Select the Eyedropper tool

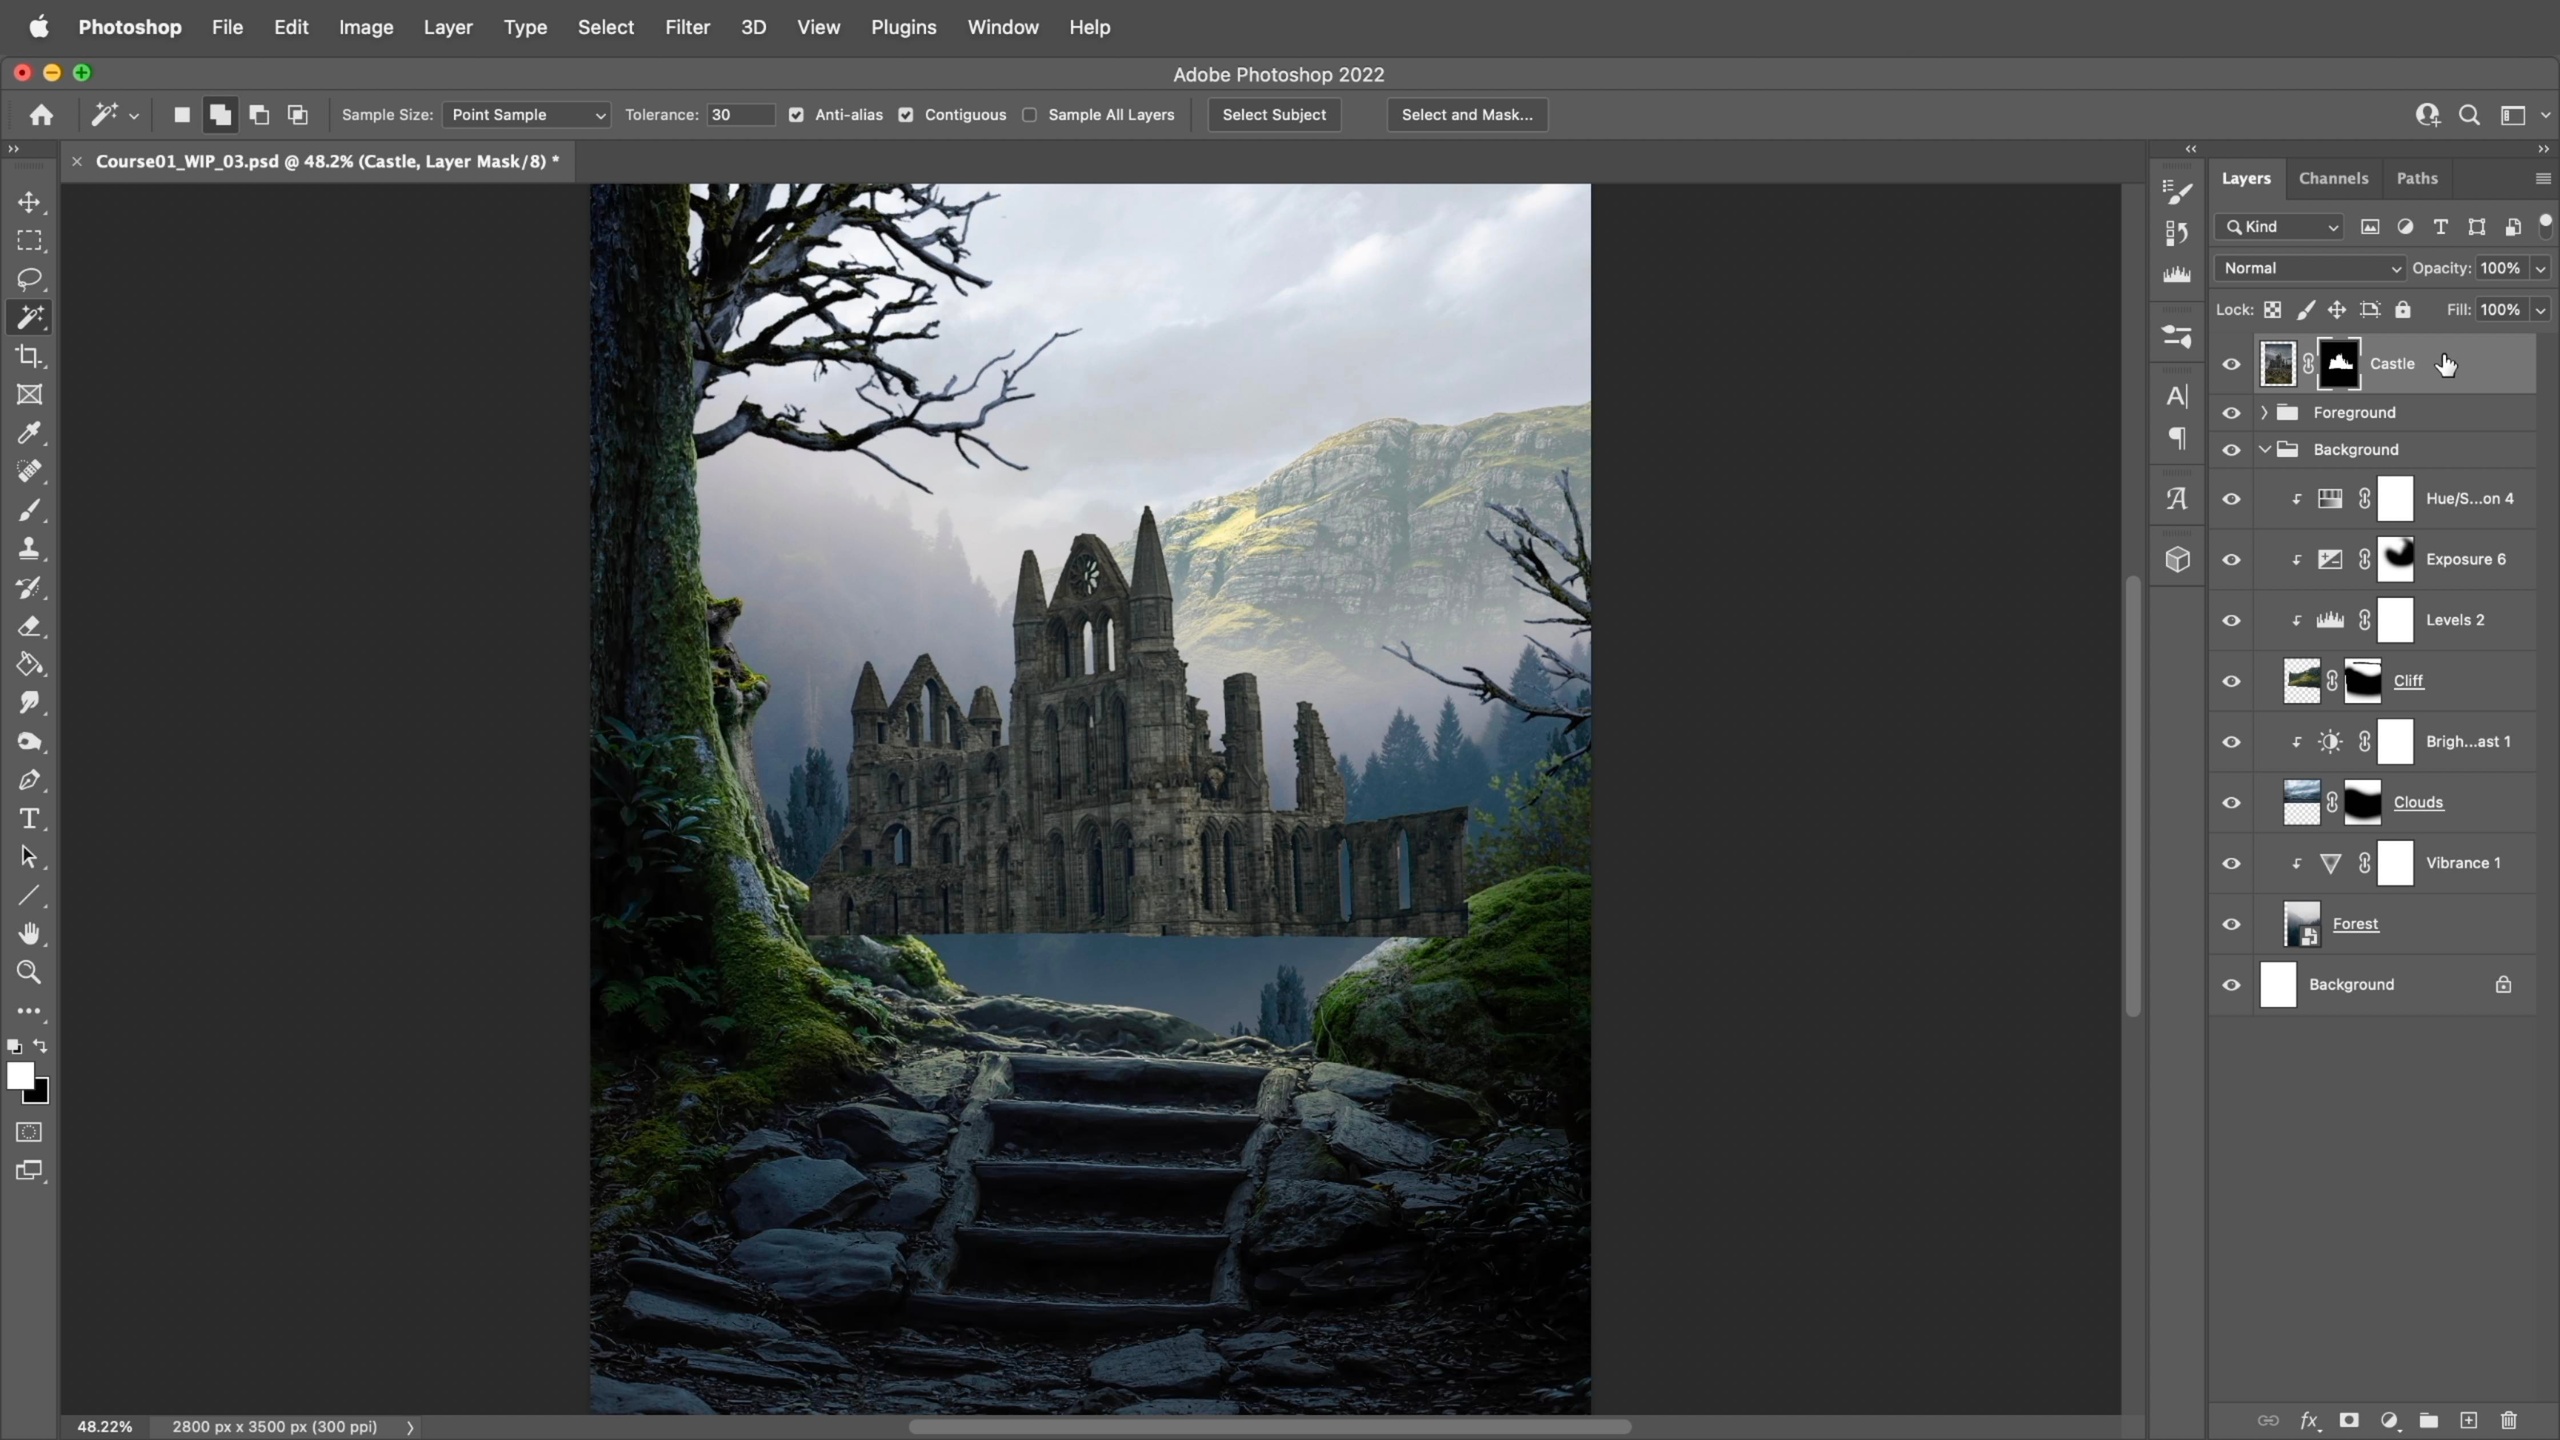click(29, 433)
